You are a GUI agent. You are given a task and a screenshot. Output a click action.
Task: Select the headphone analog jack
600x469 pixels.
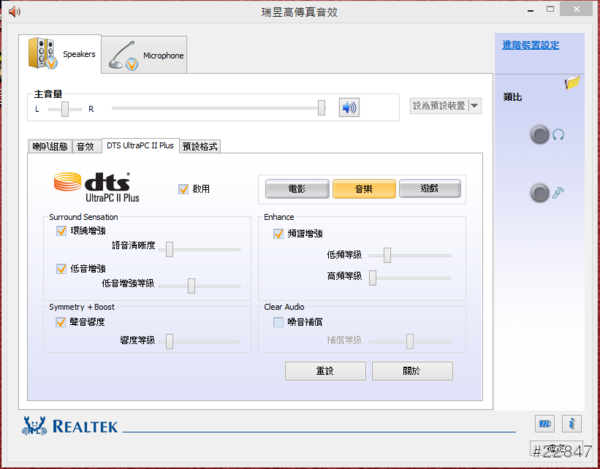pyautogui.click(x=540, y=135)
